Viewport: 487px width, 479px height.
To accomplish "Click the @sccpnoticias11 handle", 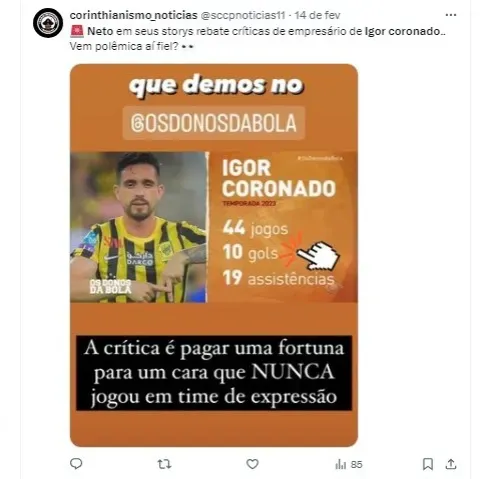I will pos(243,15).
